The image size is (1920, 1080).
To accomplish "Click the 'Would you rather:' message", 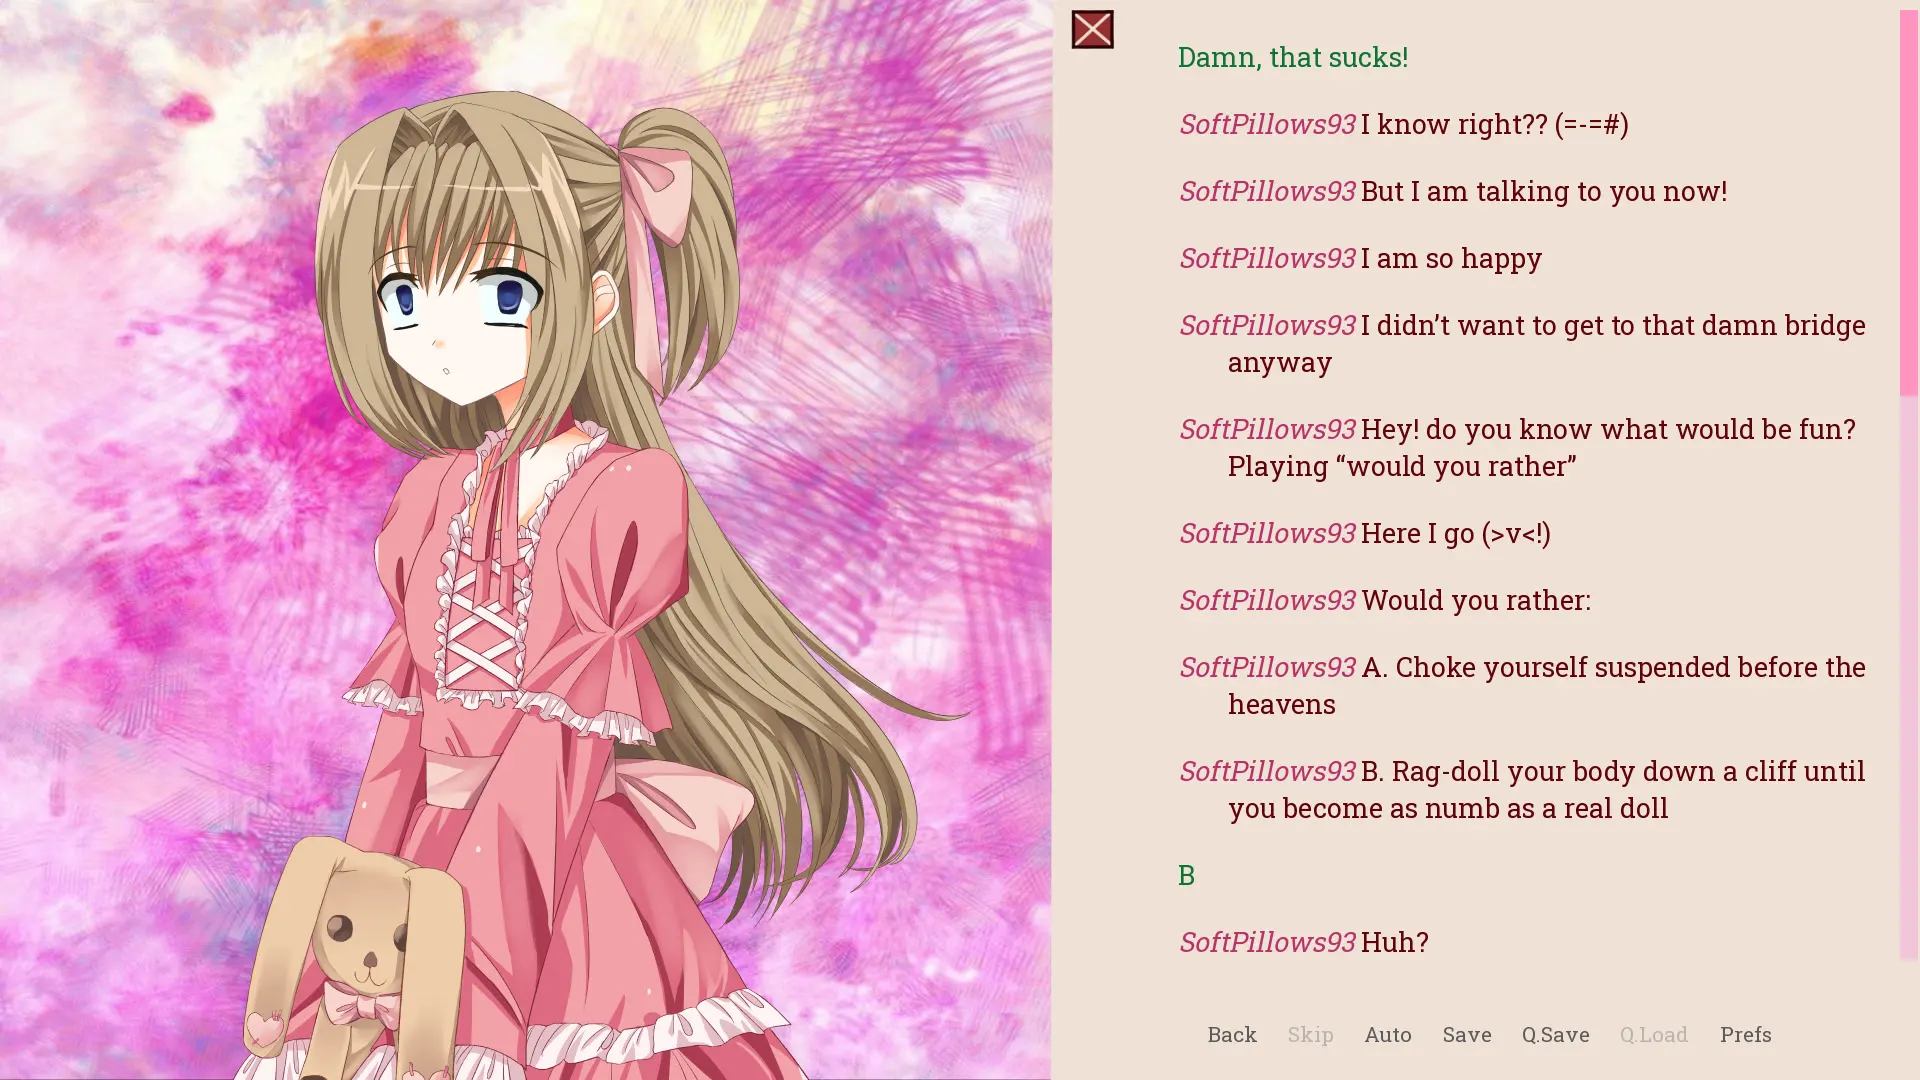I will pos(1385,600).
